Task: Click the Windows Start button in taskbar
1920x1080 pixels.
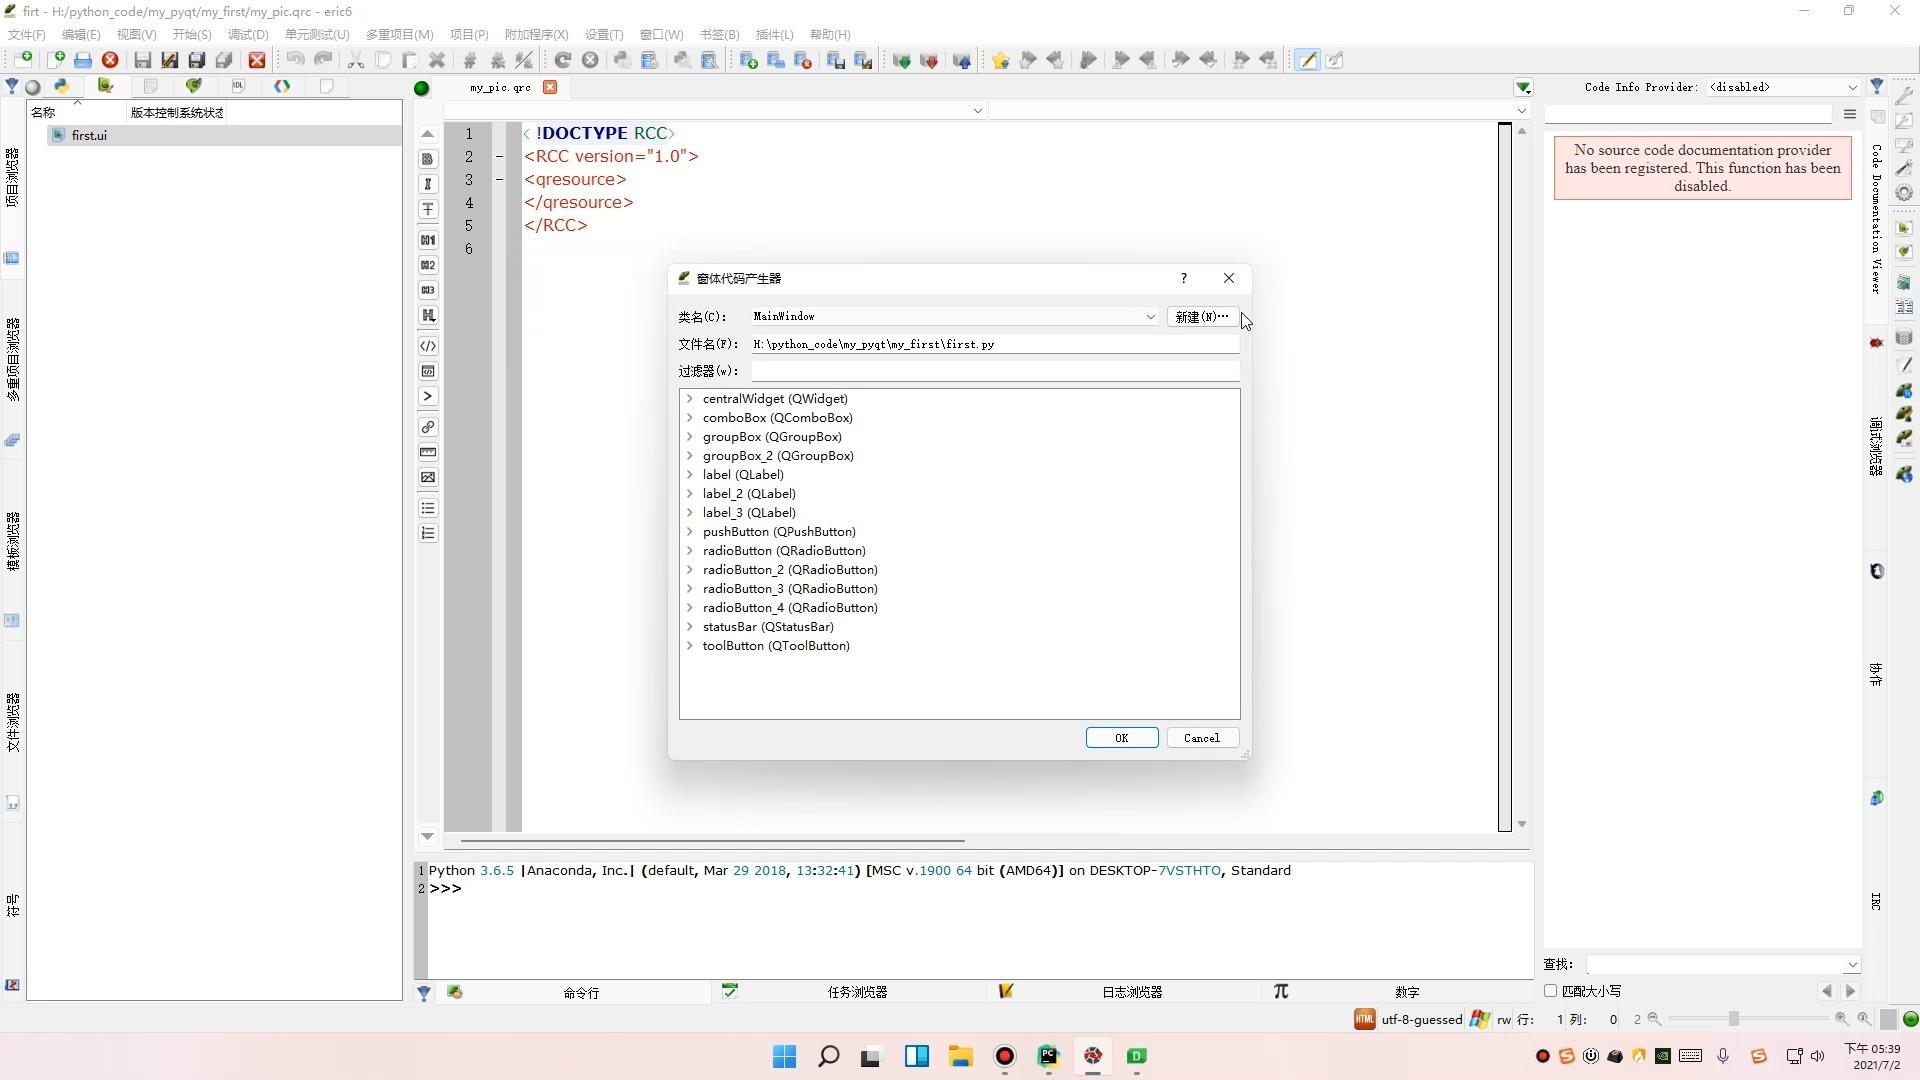Action: coord(785,1056)
